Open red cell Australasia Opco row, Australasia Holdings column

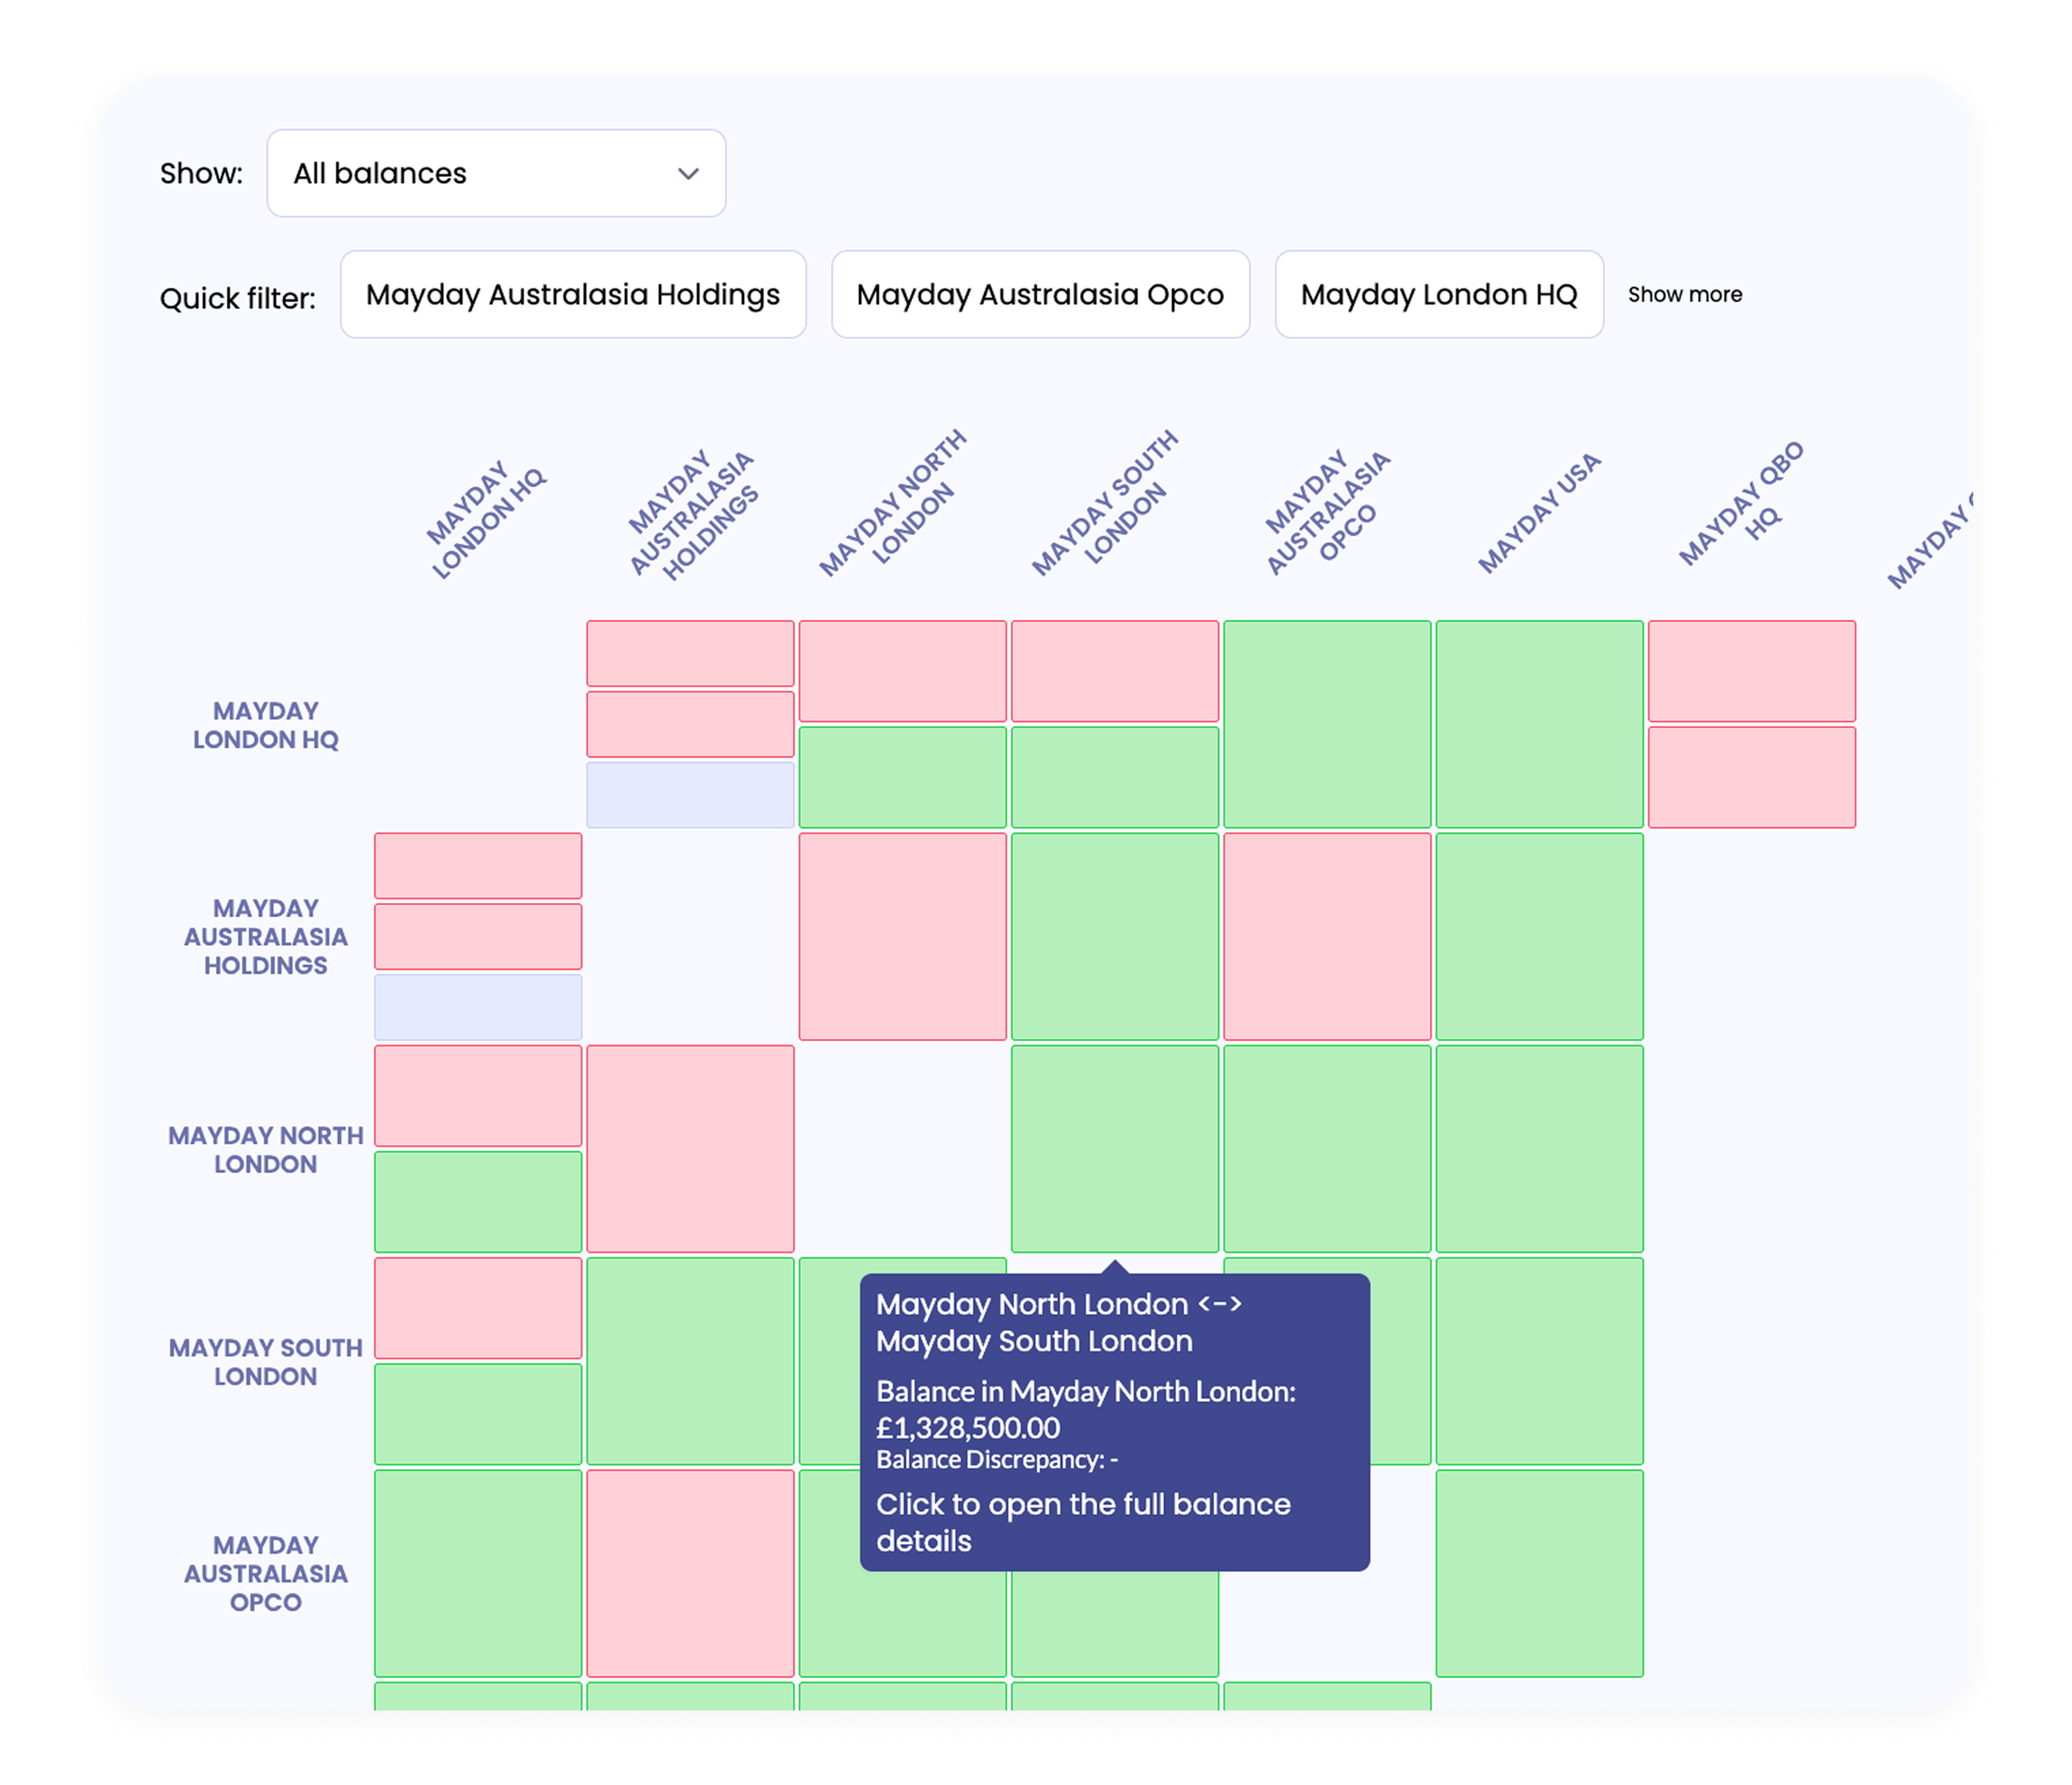690,1573
